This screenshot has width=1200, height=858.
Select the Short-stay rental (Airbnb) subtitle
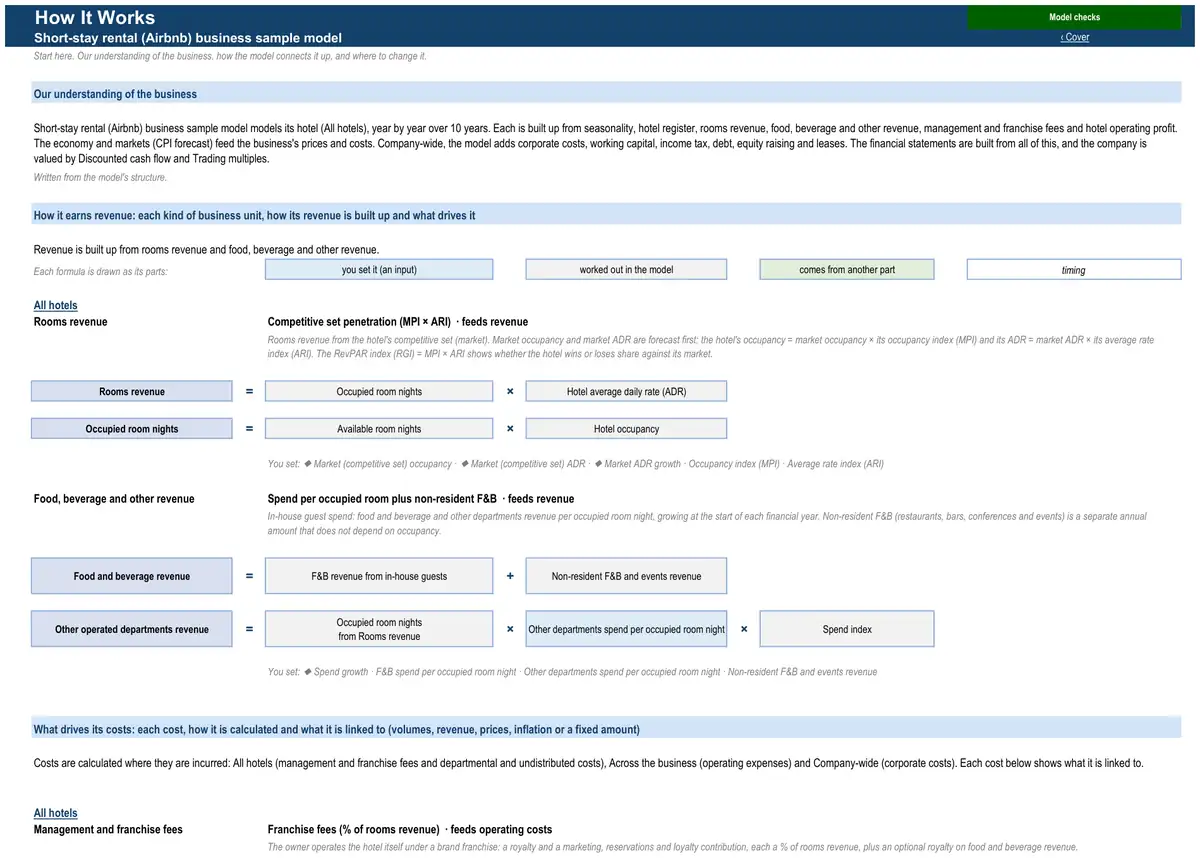(188, 37)
